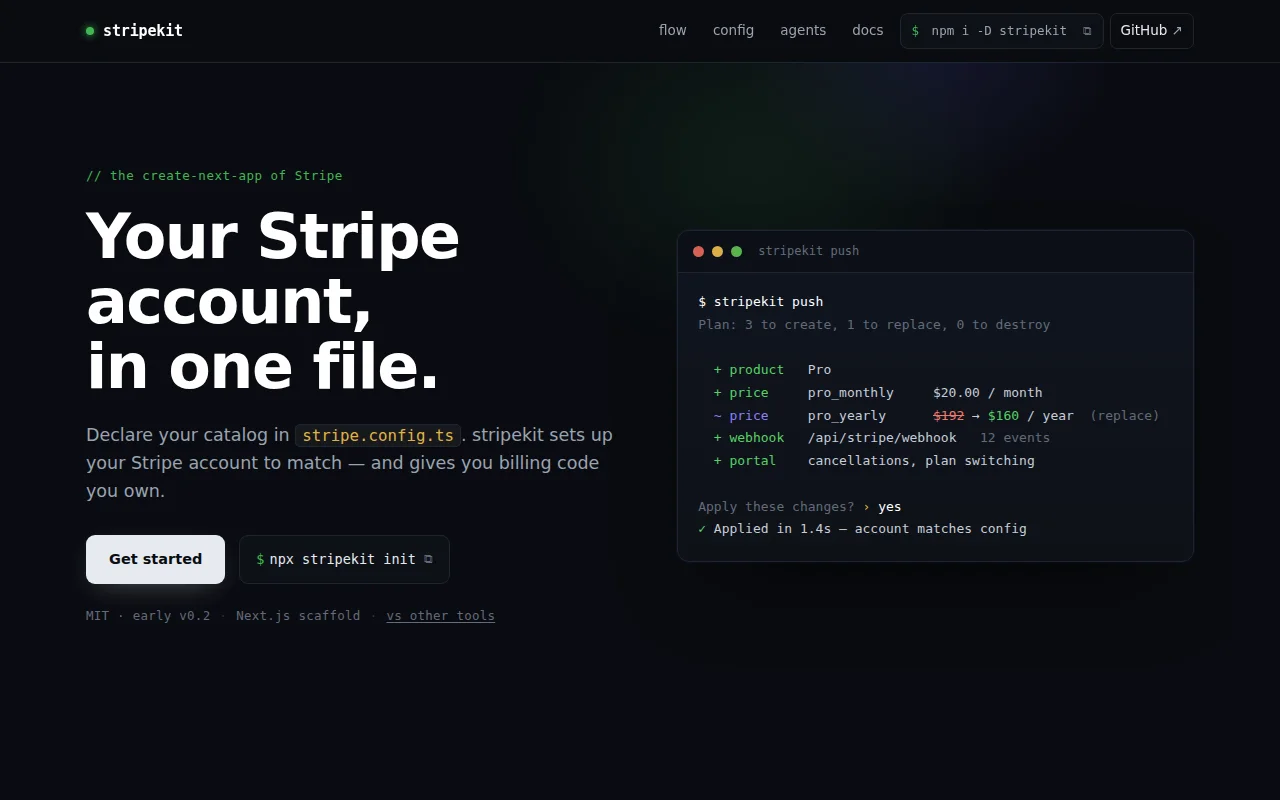Image resolution: width=1280 pixels, height=800 pixels.
Task: Click the yellow dot in terminal window
Action: pyautogui.click(x=717, y=251)
